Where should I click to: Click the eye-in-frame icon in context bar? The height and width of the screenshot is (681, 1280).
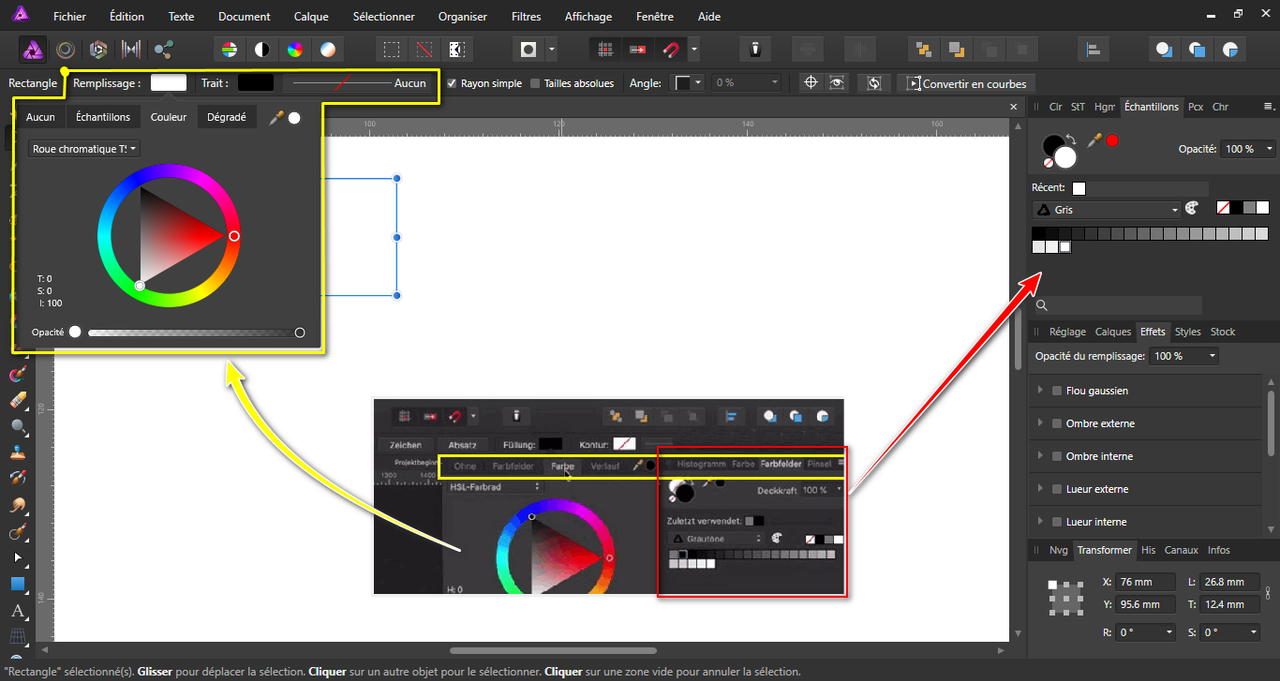coord(837,83)
